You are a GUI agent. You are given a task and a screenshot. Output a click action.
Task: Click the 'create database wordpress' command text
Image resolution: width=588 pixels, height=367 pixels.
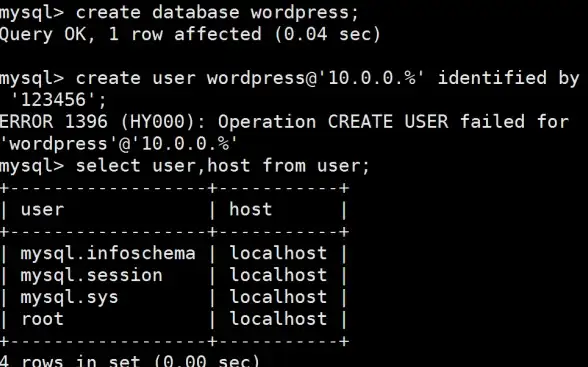pyautogui.click(x=218, y=12)
